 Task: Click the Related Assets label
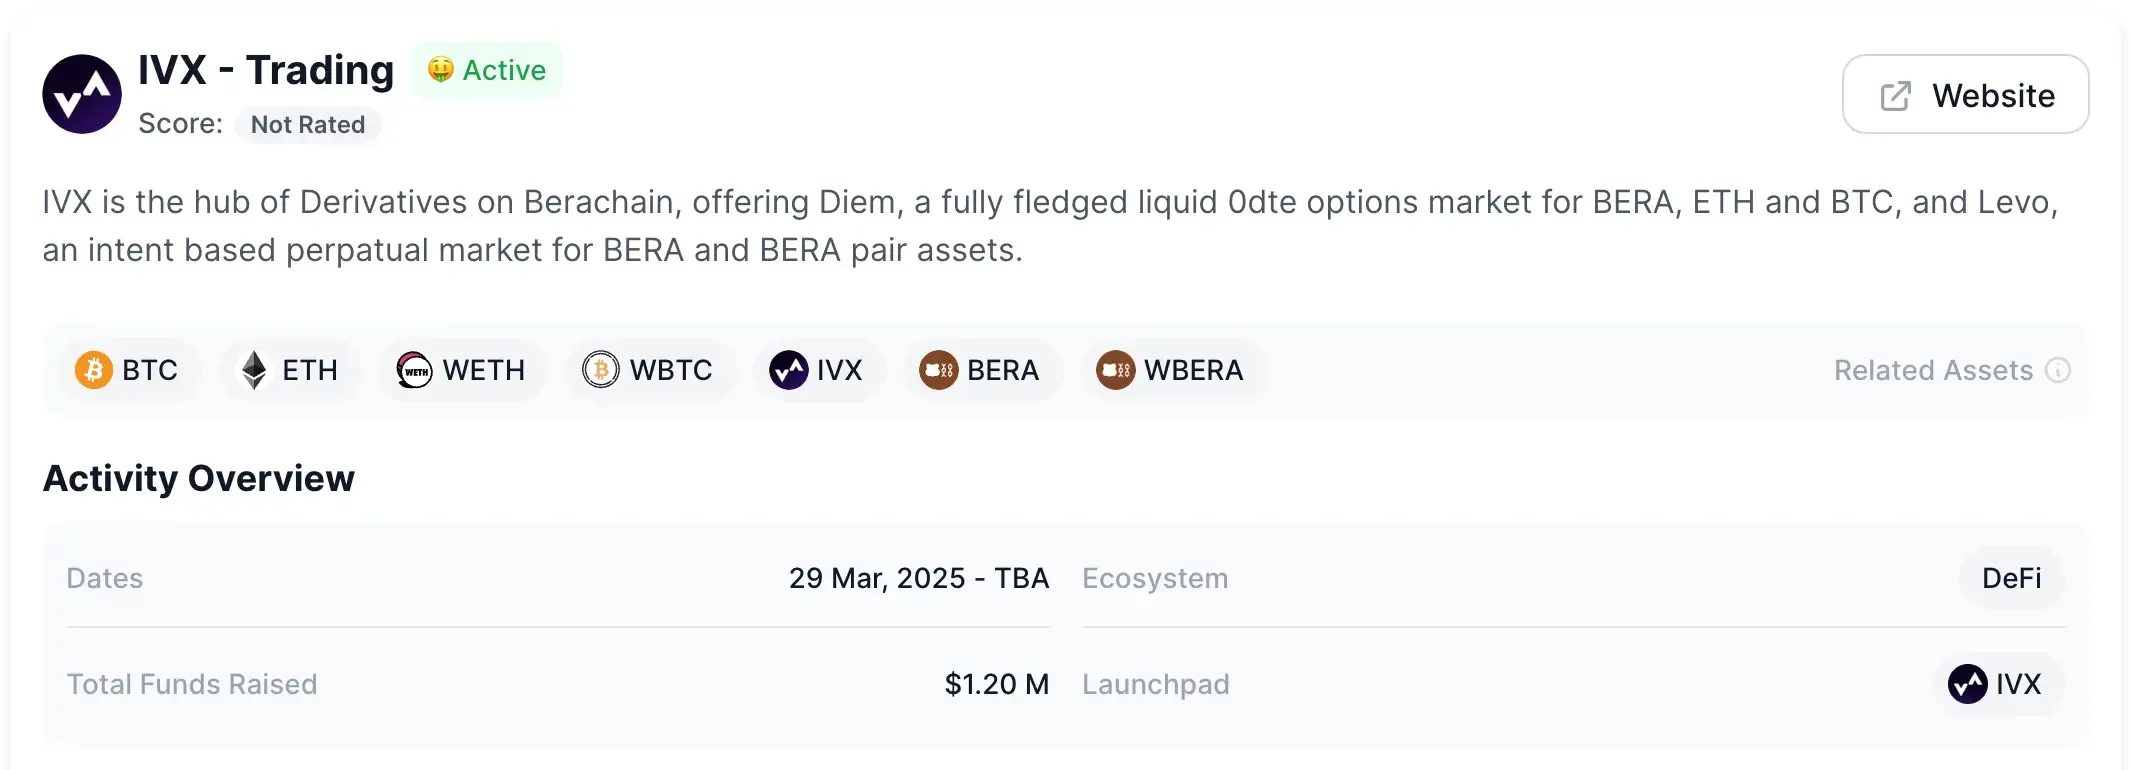(1933, 370)
